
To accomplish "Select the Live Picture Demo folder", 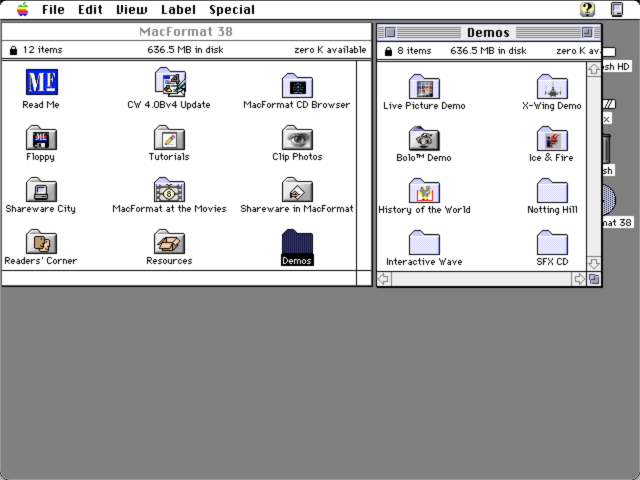I will click(424, 87).
